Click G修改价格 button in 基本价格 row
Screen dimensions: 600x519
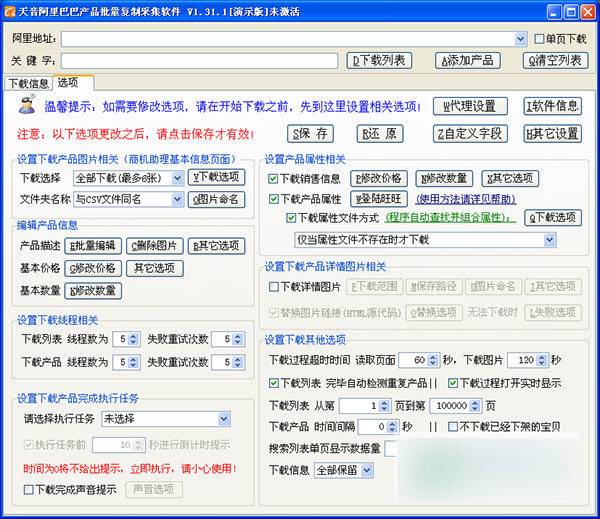click(x=93, y=268)
